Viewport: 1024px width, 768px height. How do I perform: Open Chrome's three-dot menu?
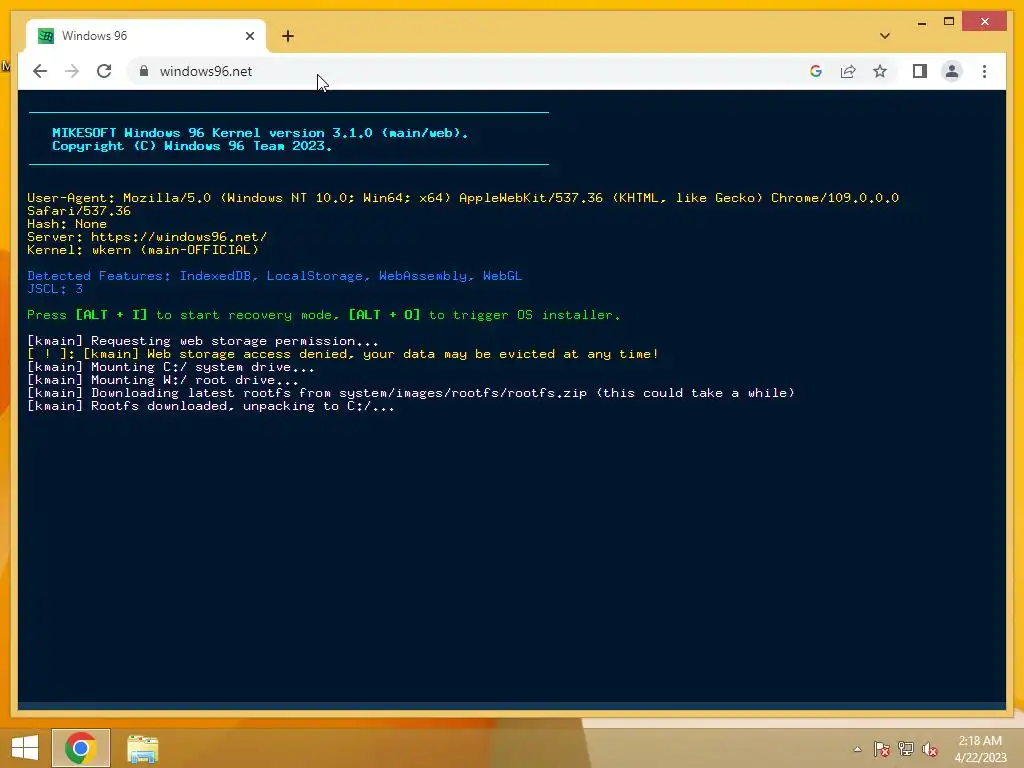click(984, 71)
